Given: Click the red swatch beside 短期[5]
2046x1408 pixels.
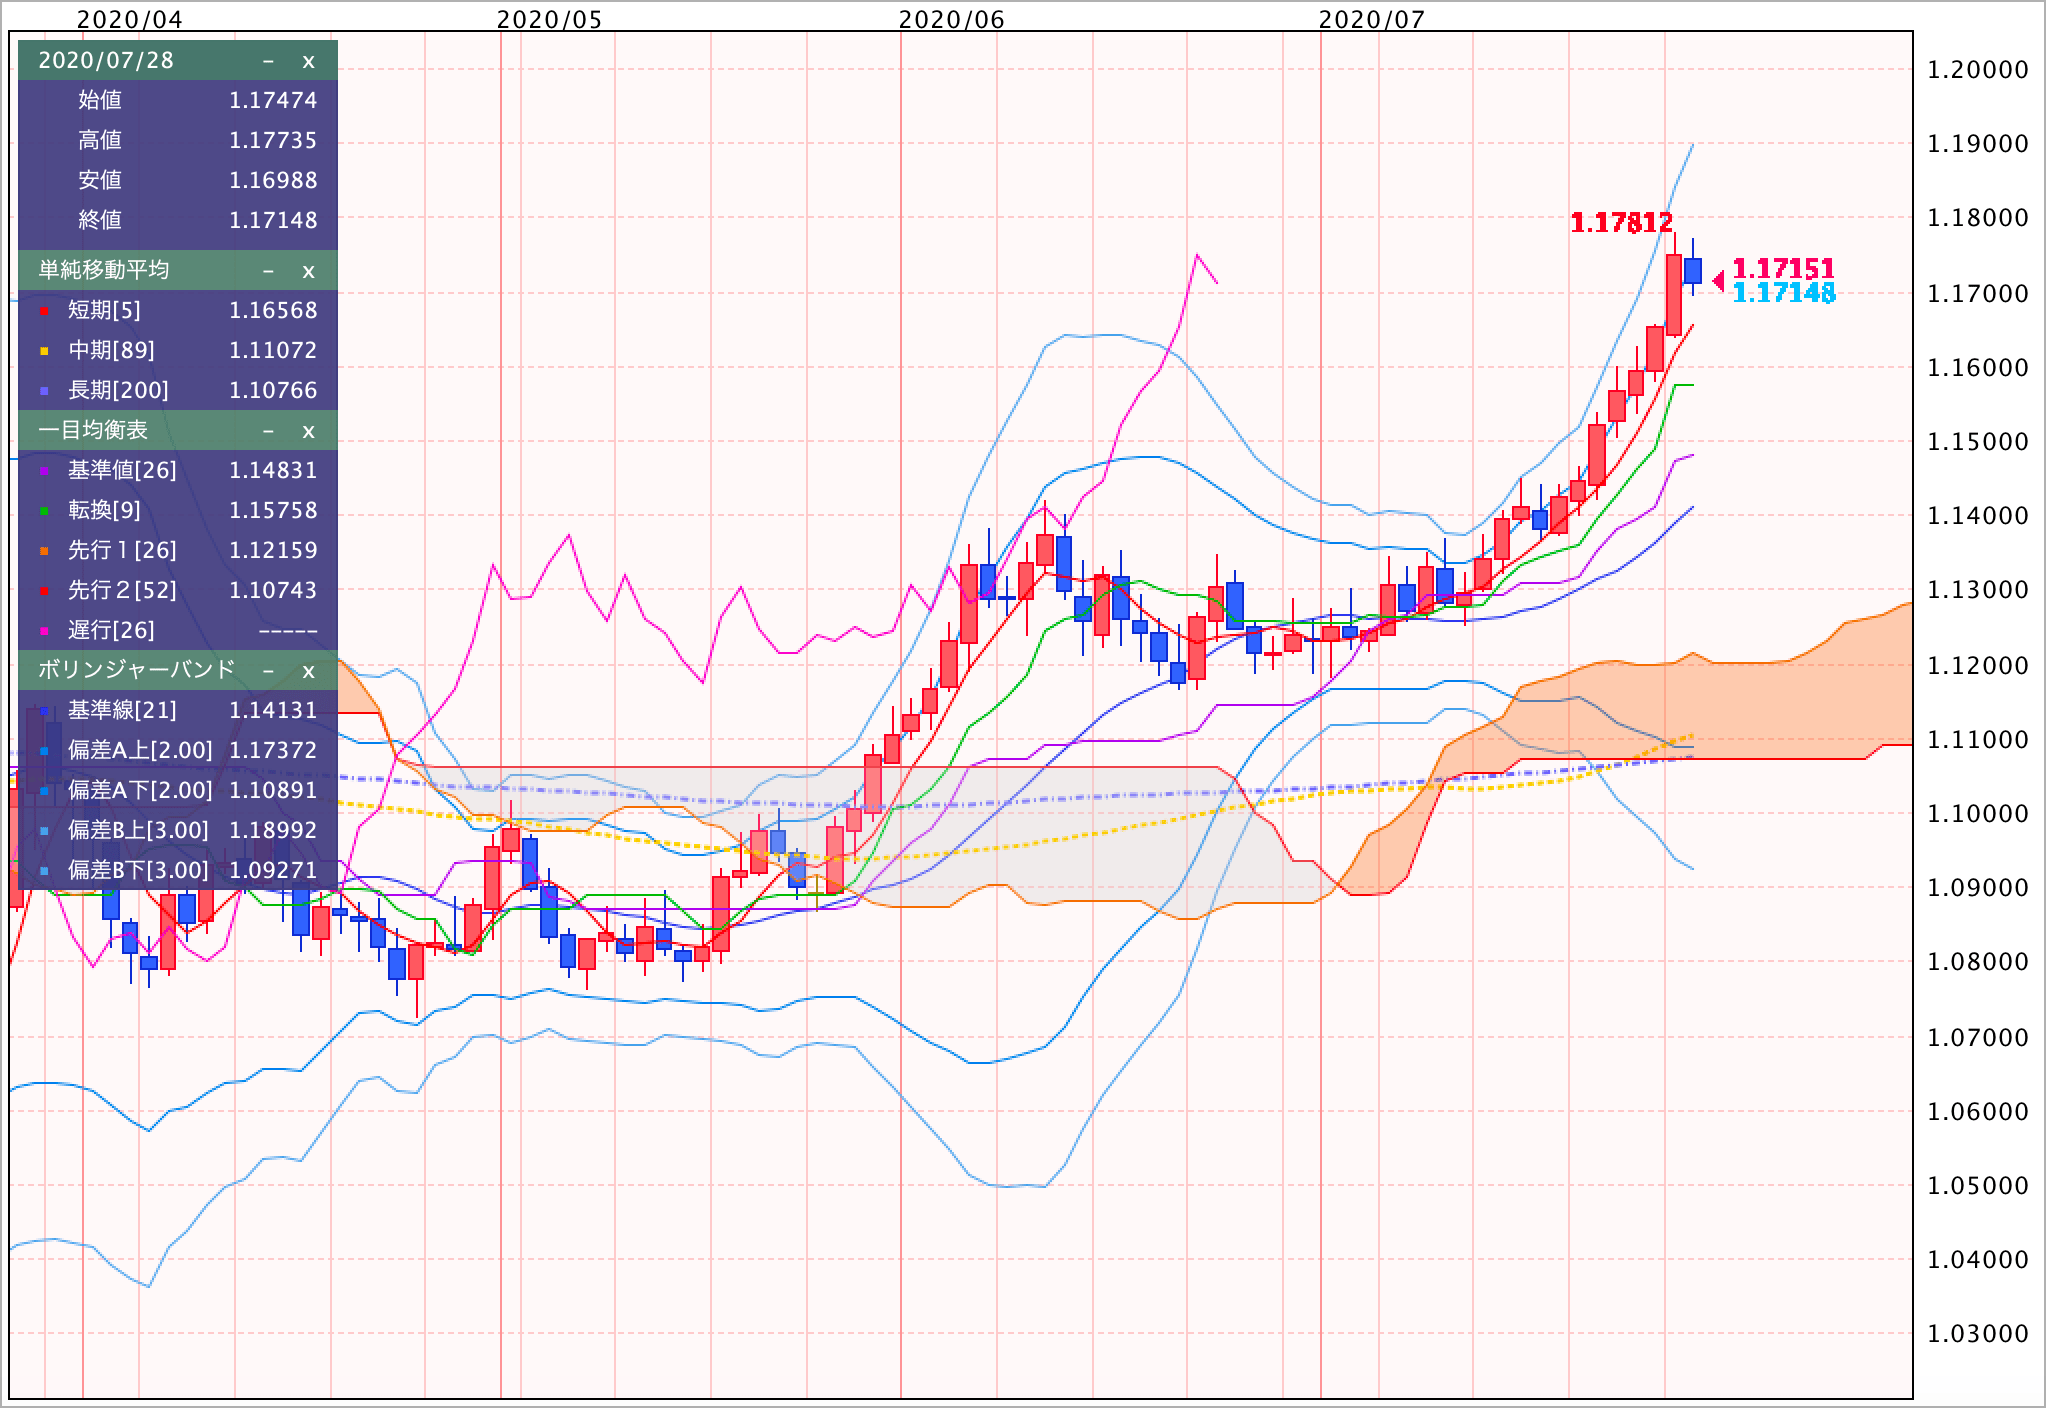Looking at the screenshot, I should pyautogui.click(x=44, y=312).
